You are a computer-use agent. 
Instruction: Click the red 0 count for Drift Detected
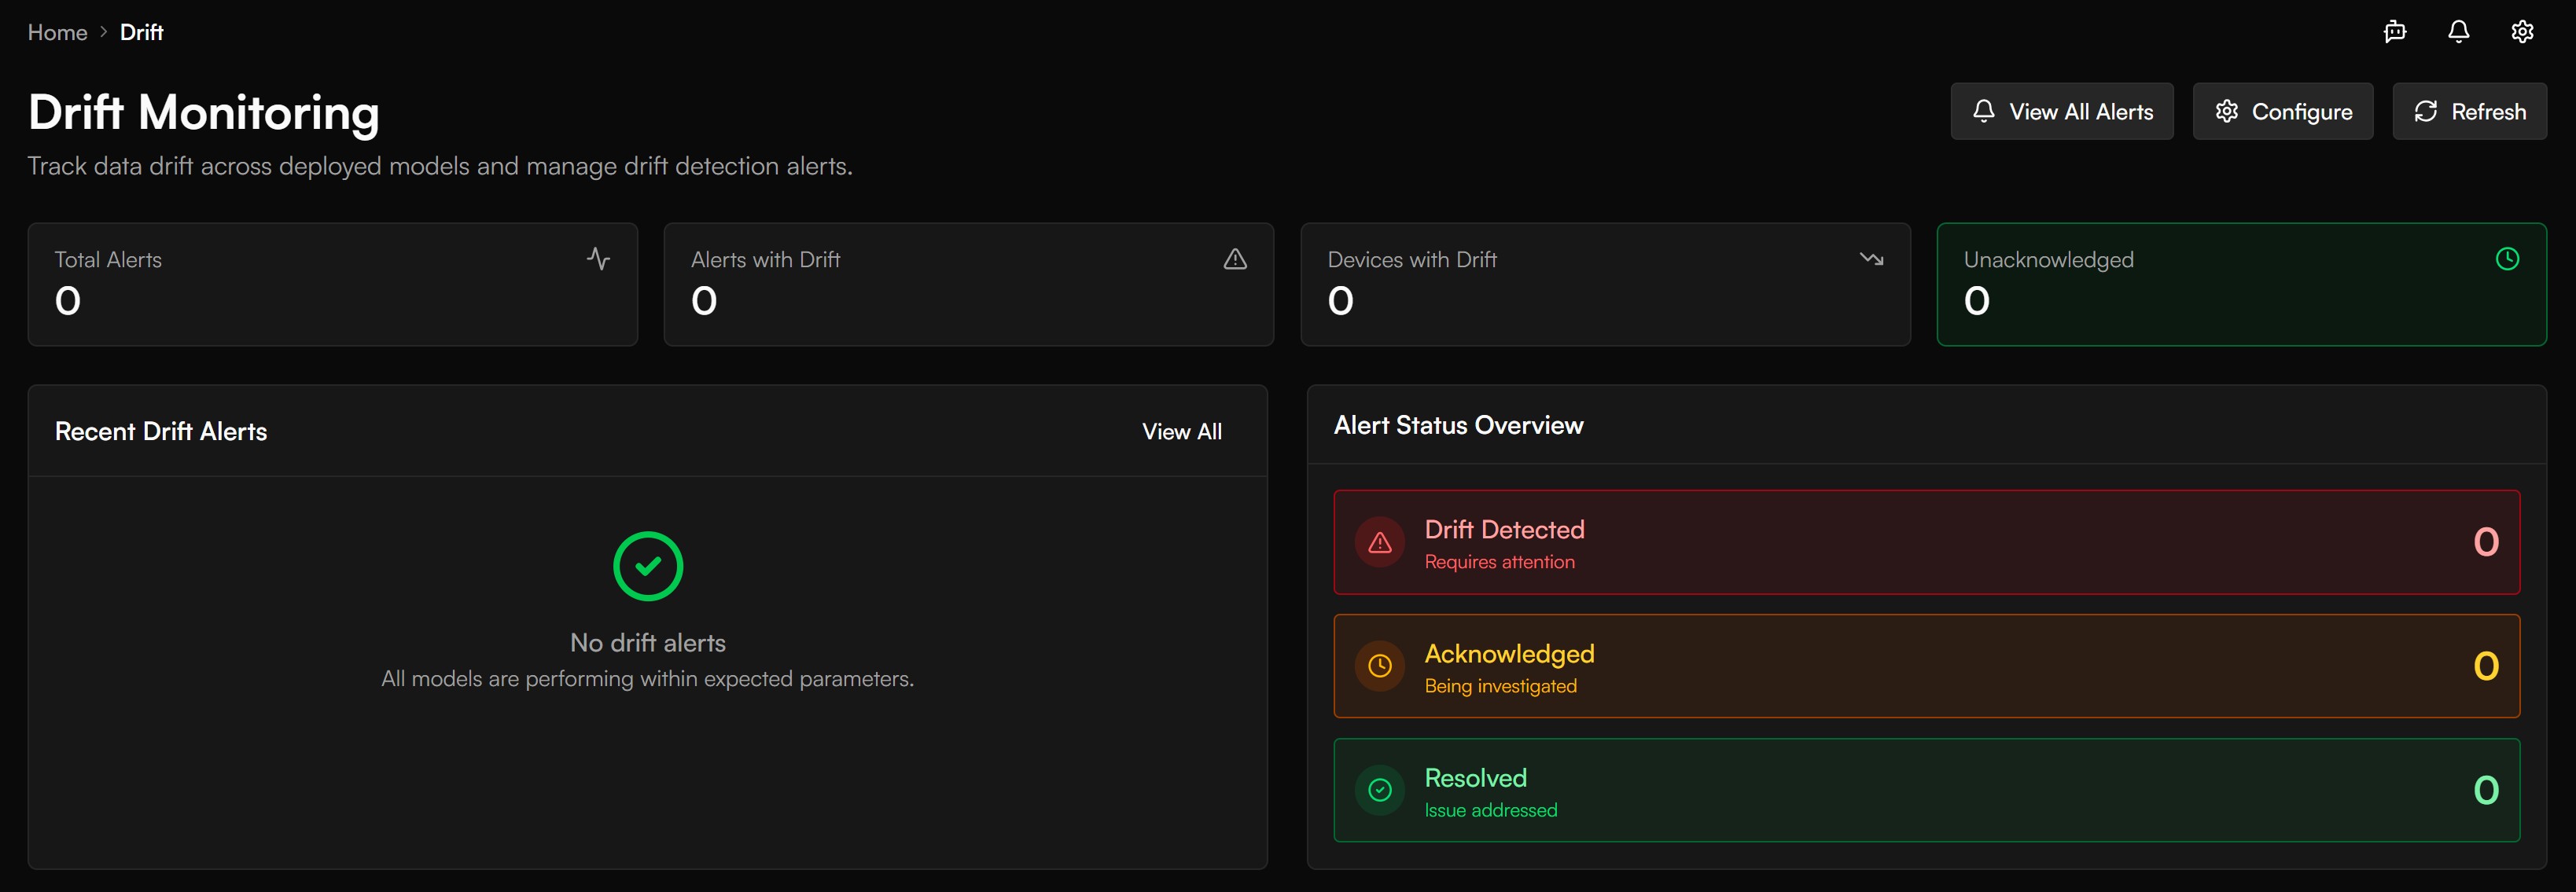click(2486, 542)
